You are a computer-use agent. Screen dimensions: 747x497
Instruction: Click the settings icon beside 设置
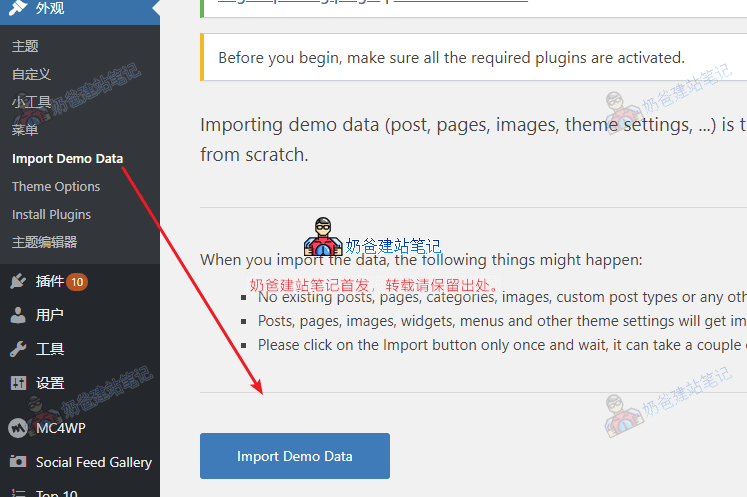click(18, 383)
